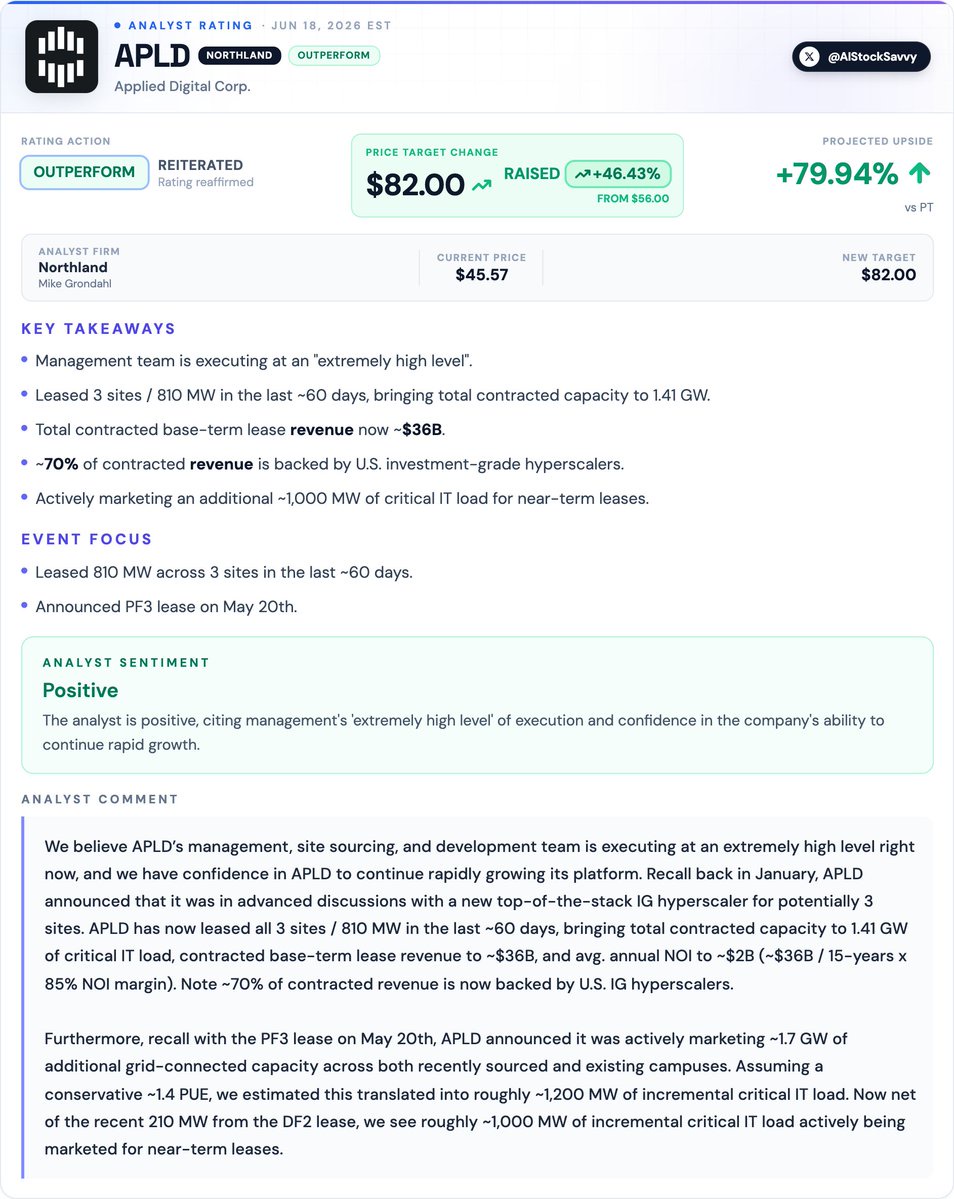Viewport: 954px width, 1199px height.
Task: Click the trend arrow next to $82.00
Action: (x=482, y=185)
